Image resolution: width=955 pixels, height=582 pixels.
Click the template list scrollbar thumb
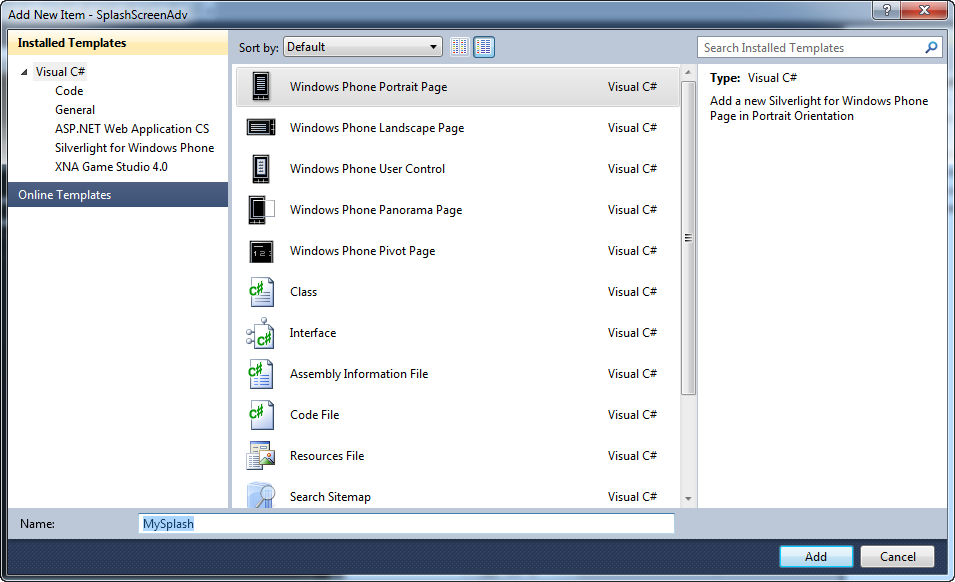(688, 238)
